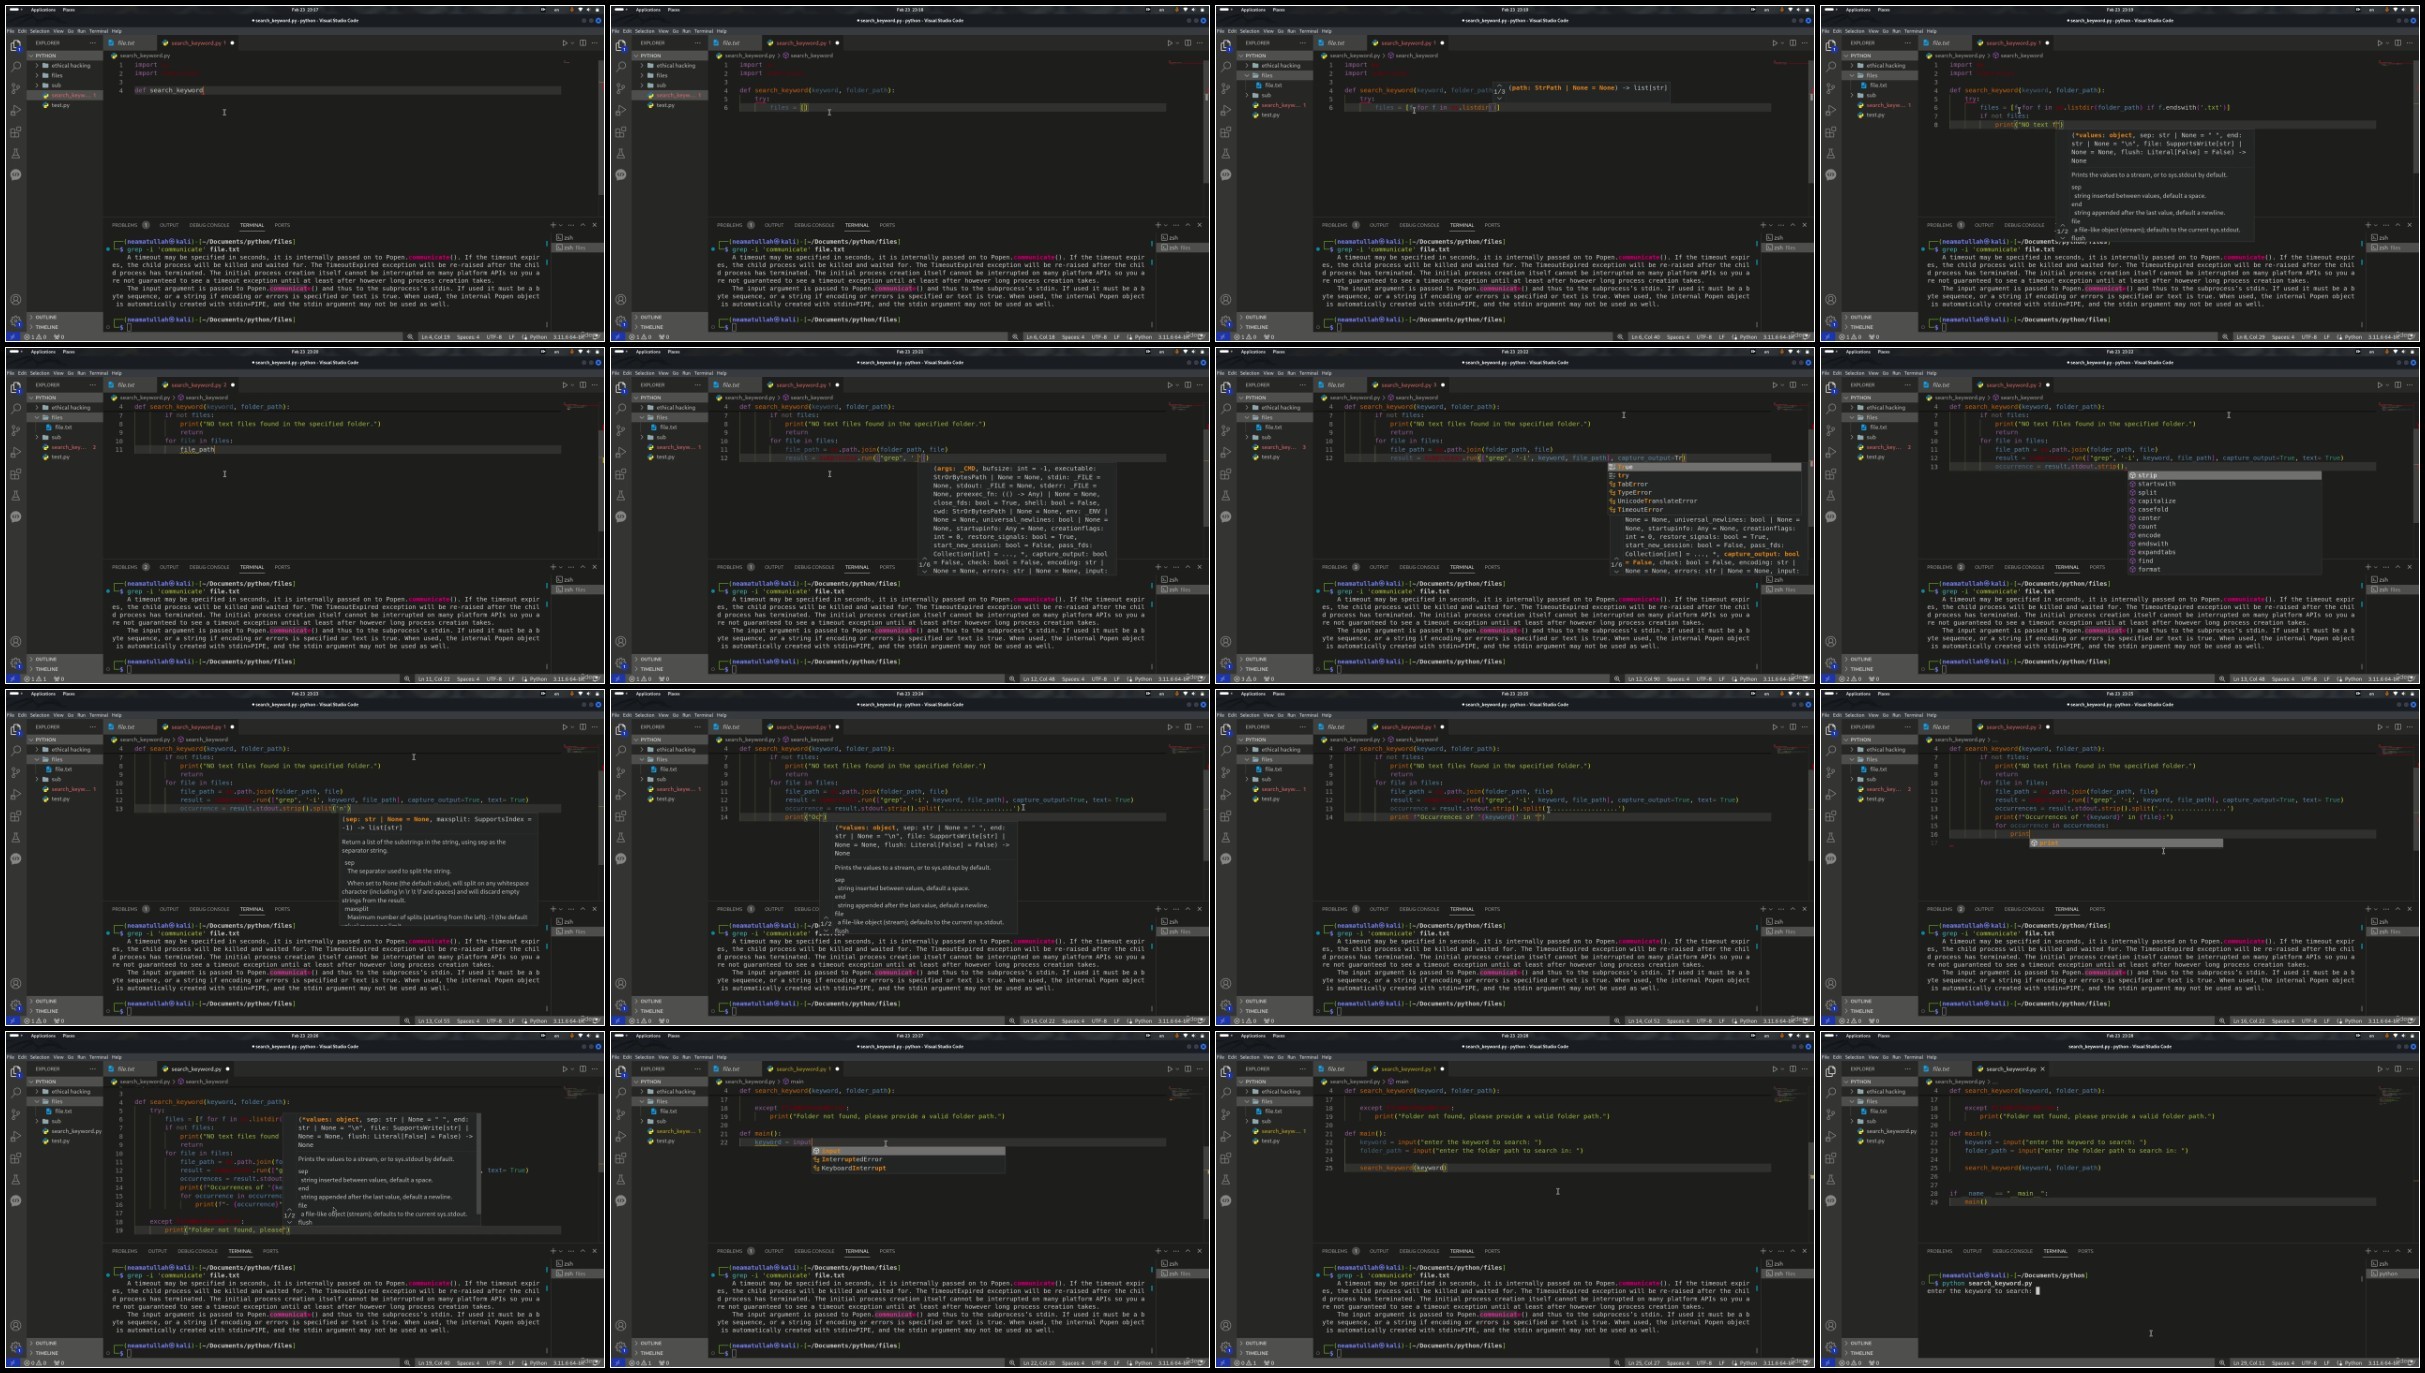The width and height of the screenshot is (2425, 1373).
Task: Switch to DEBUG CONSOLE tab in last frame
Action: click(2012, 1251)
